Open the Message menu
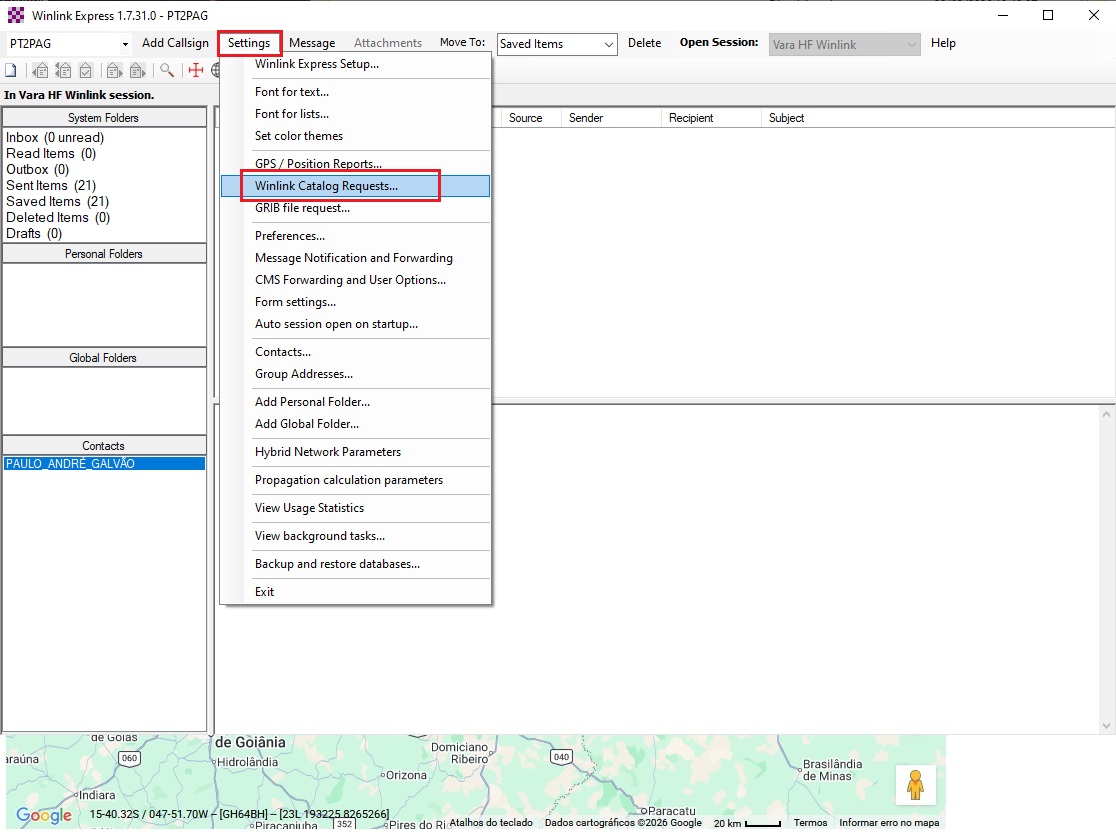 tap(312, 43)
